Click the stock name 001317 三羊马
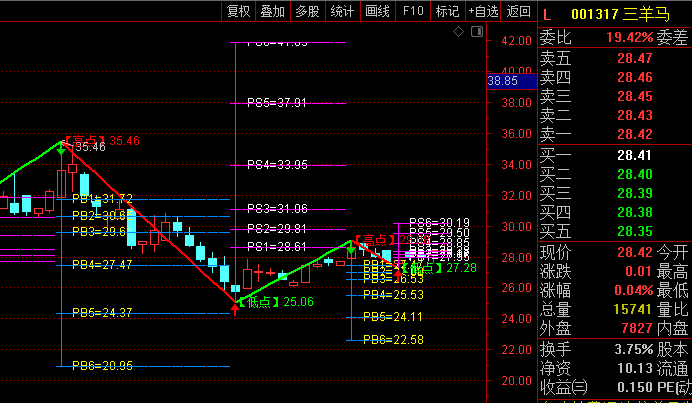The height and width of the screenshot is (403, 692). (620, 15)
